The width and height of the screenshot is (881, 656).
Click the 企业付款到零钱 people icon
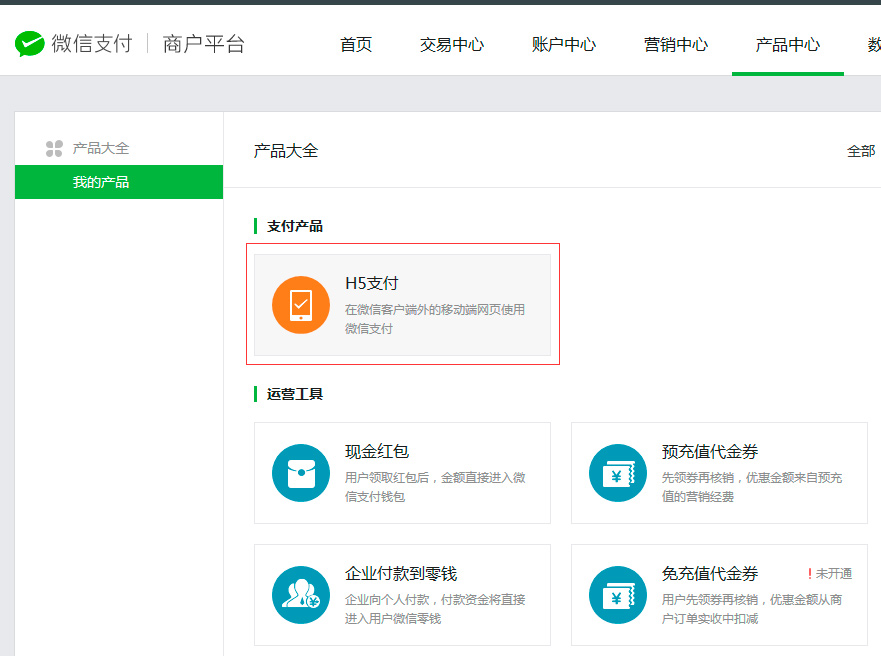[301, 595]
